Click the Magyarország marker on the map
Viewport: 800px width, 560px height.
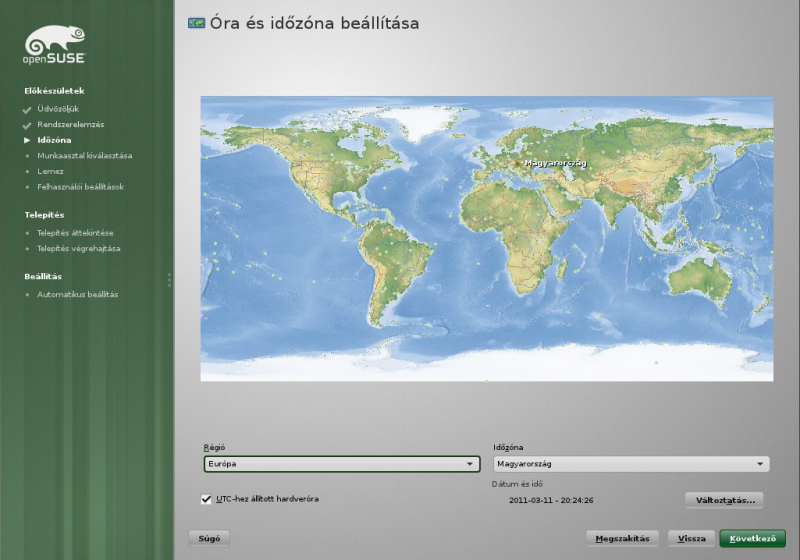tap(519, 162)
